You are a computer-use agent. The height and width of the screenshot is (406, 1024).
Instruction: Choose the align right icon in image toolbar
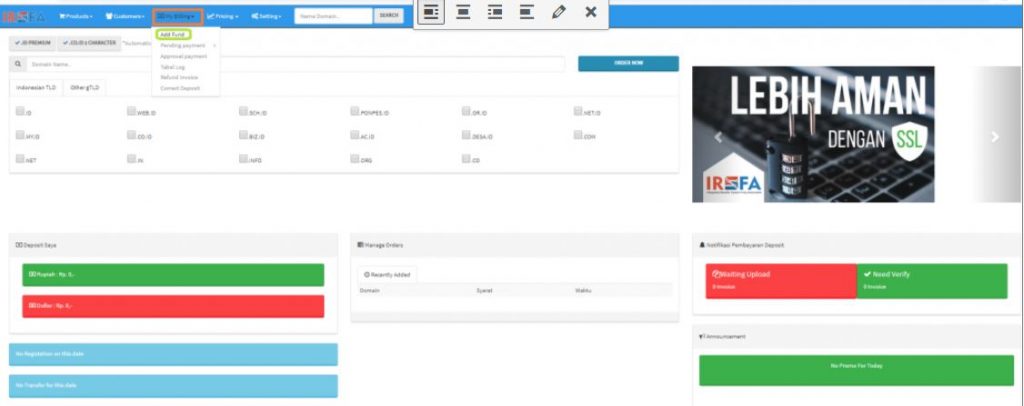tap(495, 12)
